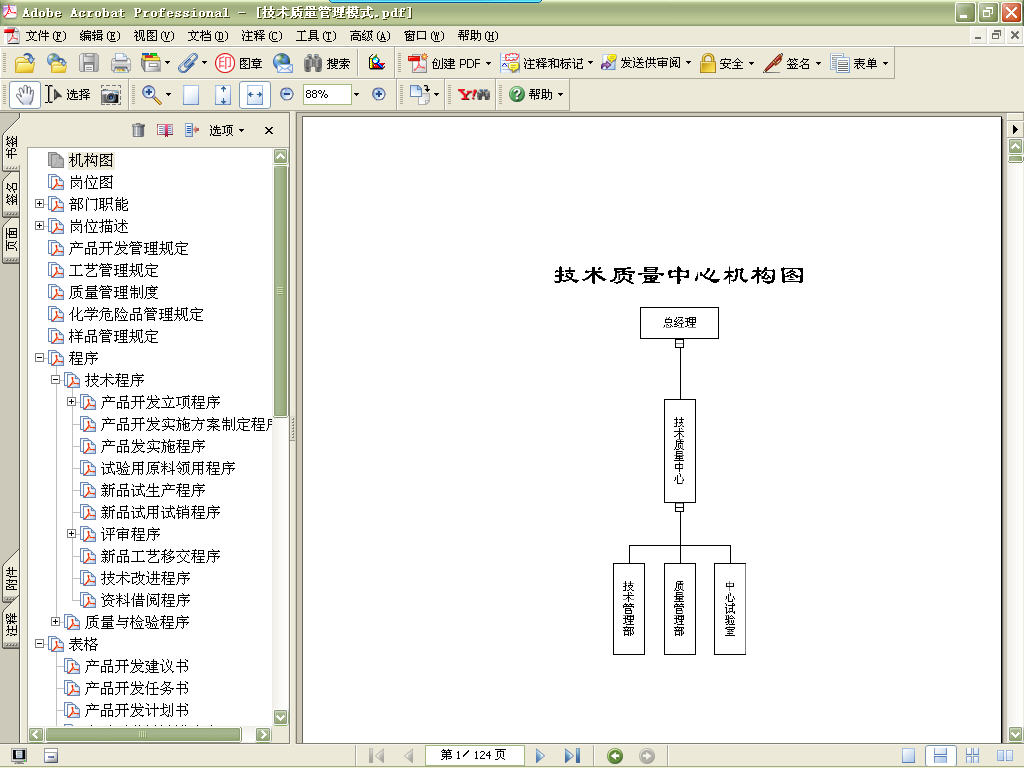The image size is (1024, 768).
Task: Open the 高级 menu
Action: (370, 36)
